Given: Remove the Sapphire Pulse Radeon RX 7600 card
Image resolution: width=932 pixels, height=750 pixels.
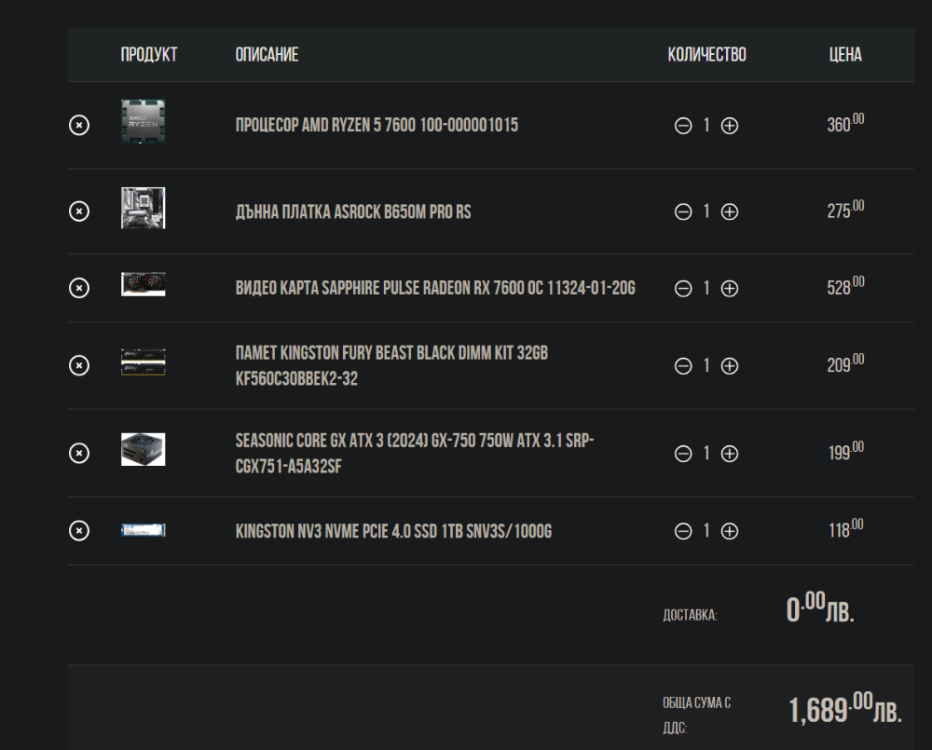Looking at the screenshot, I should (x=79, y=288).
